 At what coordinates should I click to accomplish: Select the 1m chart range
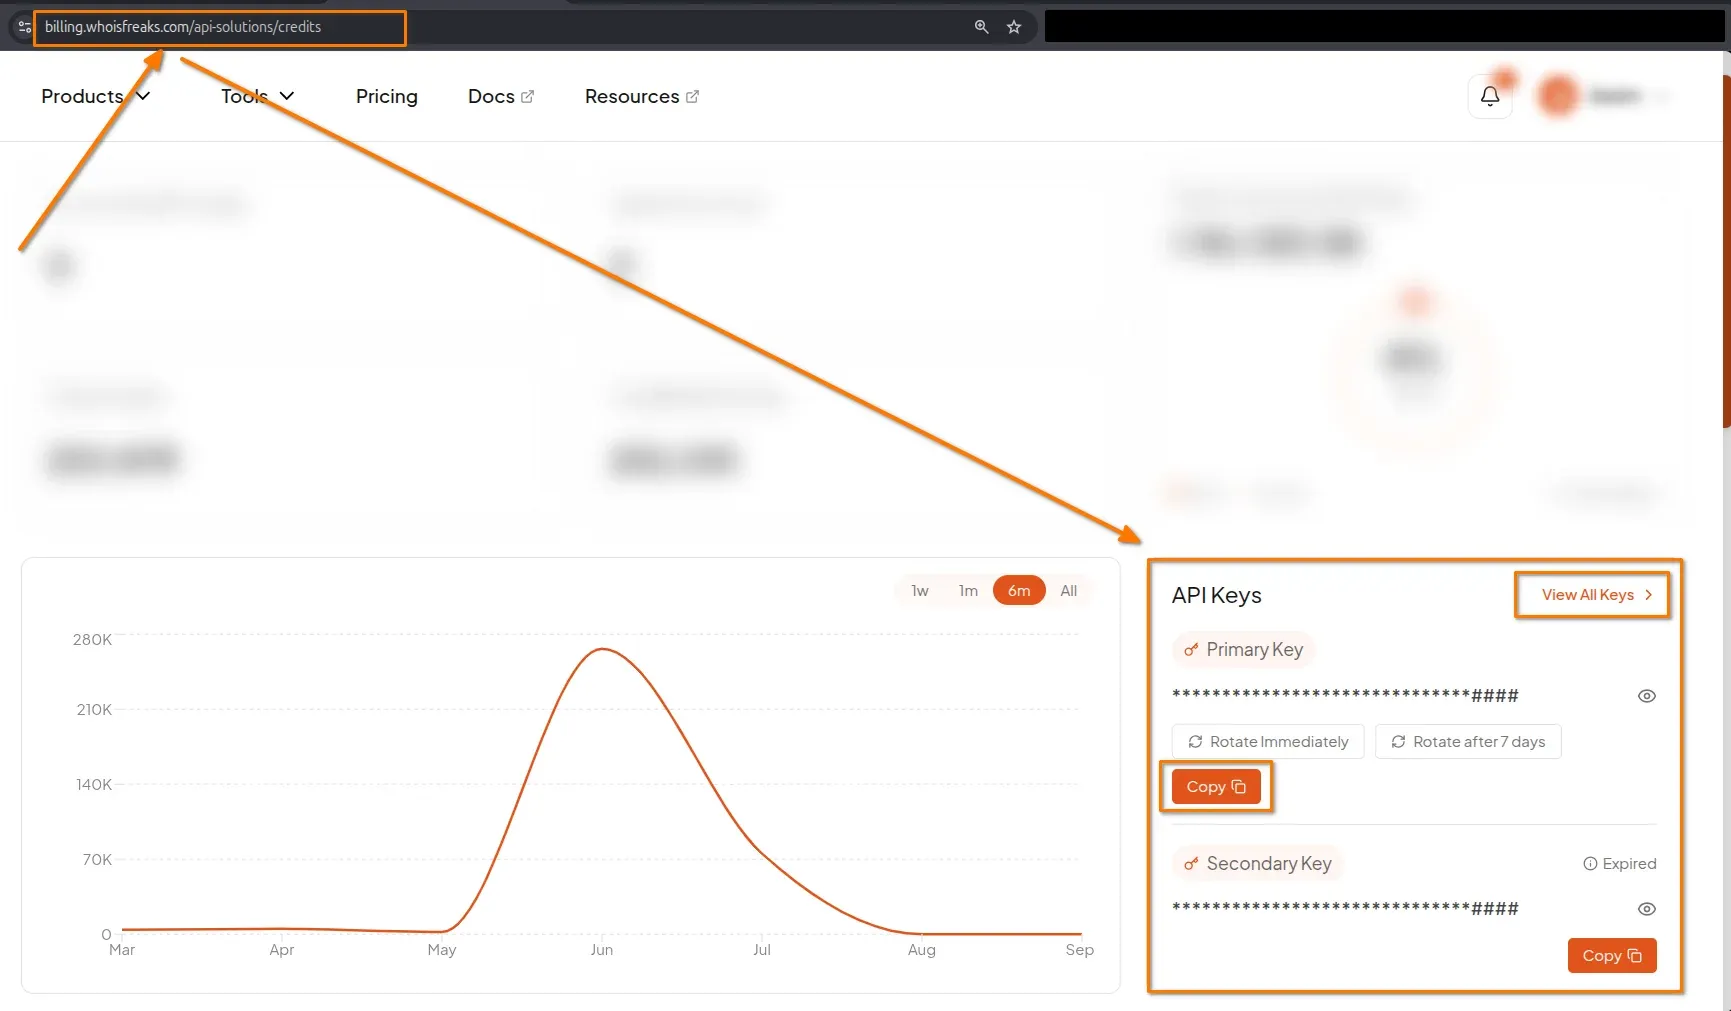tap(968, 590)
